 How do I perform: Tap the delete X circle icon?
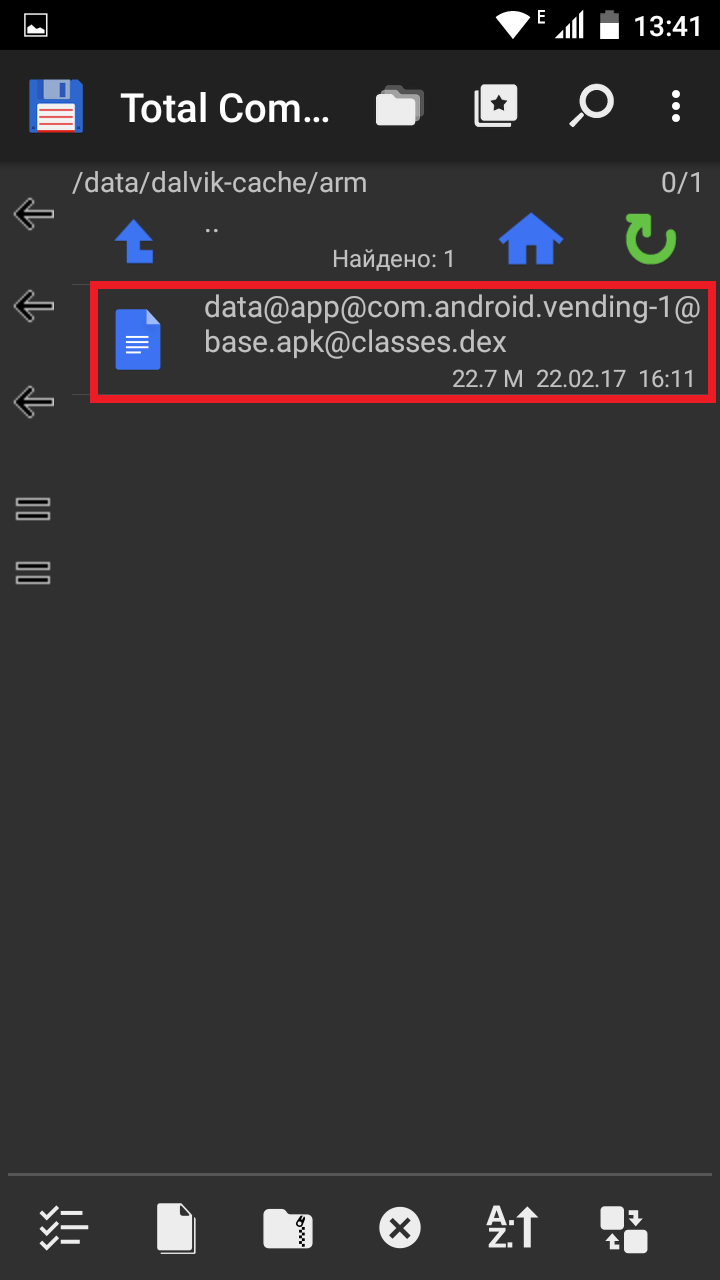pos(400,1228)
